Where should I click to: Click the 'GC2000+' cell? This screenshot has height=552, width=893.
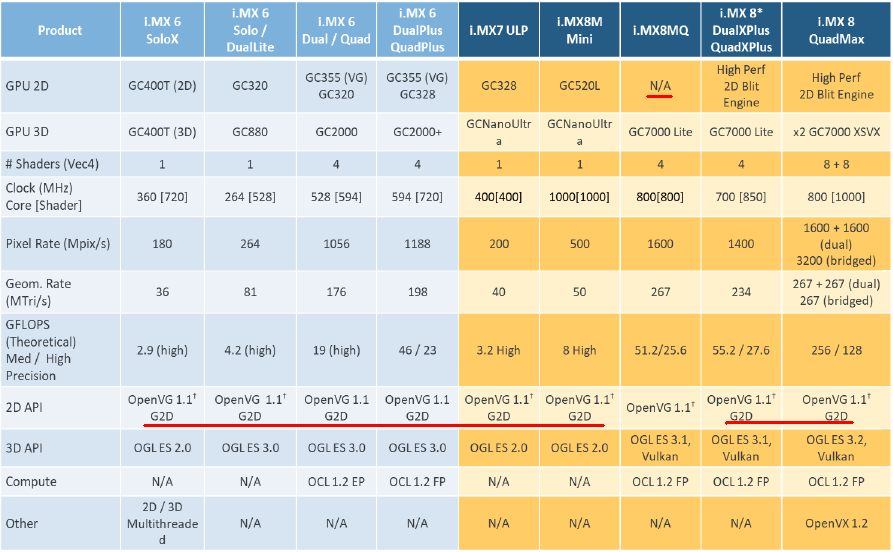click(417, 132)
